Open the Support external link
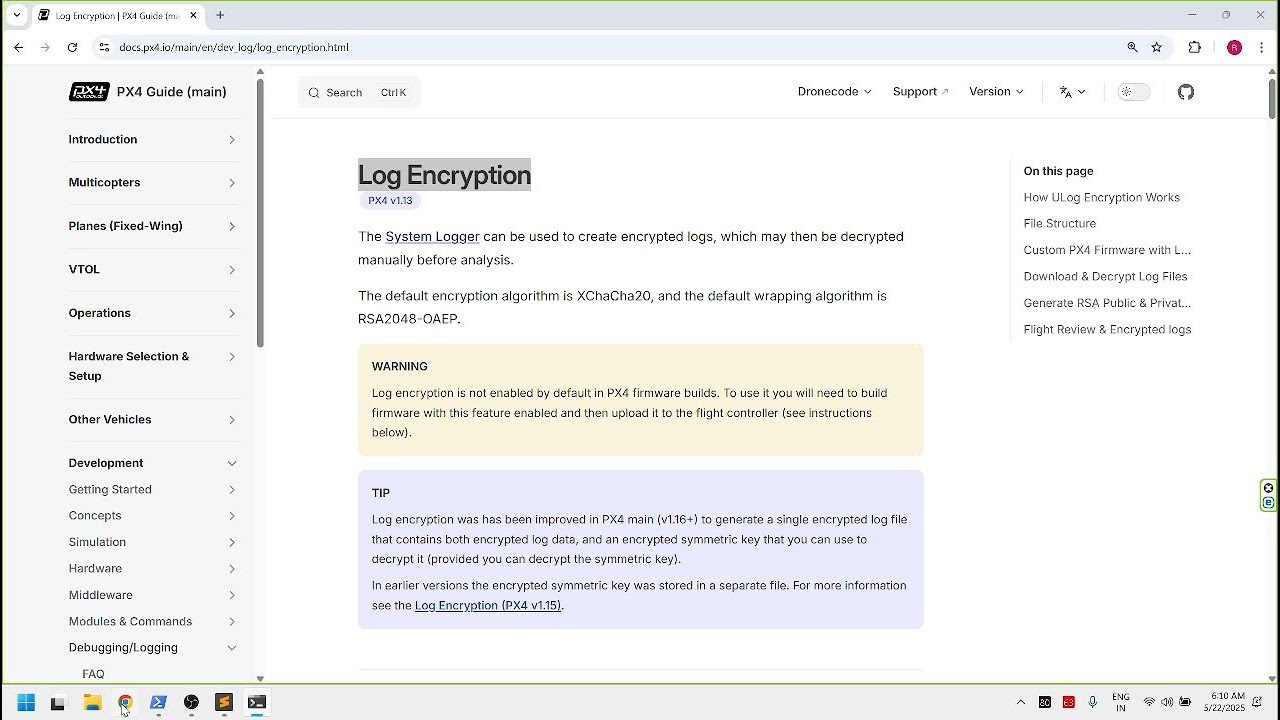The height and width of the screenshot is (720, 1280). (920, 92)
